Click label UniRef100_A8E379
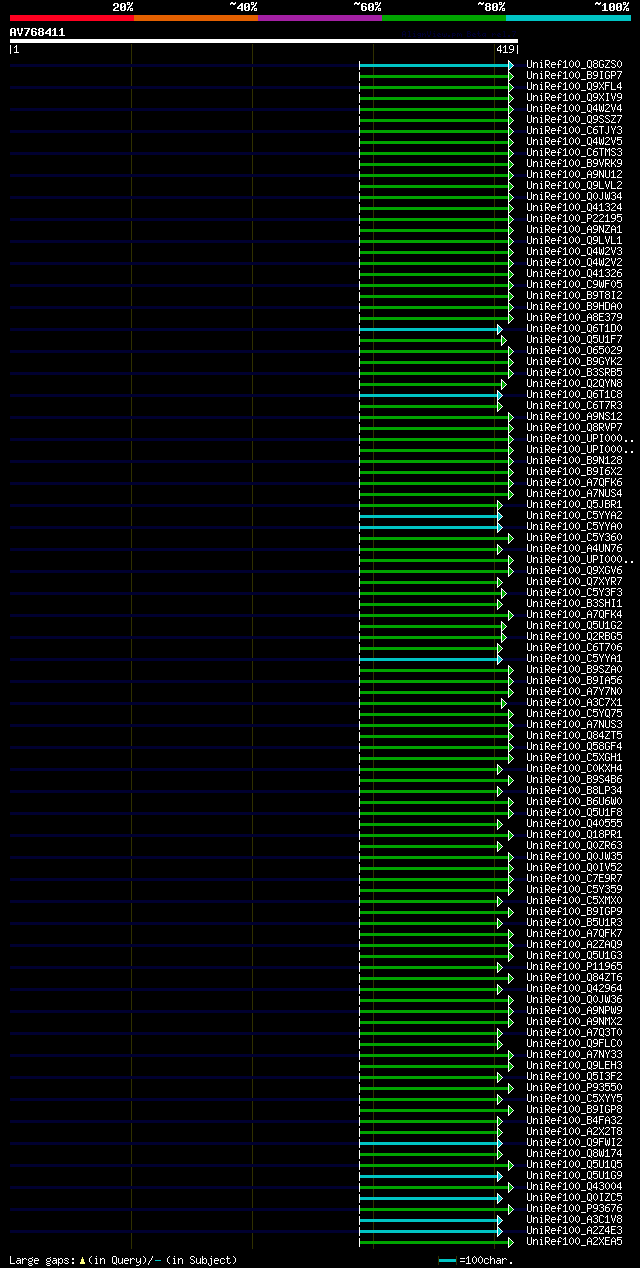Image resolution: width=640 pixels, height=1268 pixels. (x=574, y=317)
